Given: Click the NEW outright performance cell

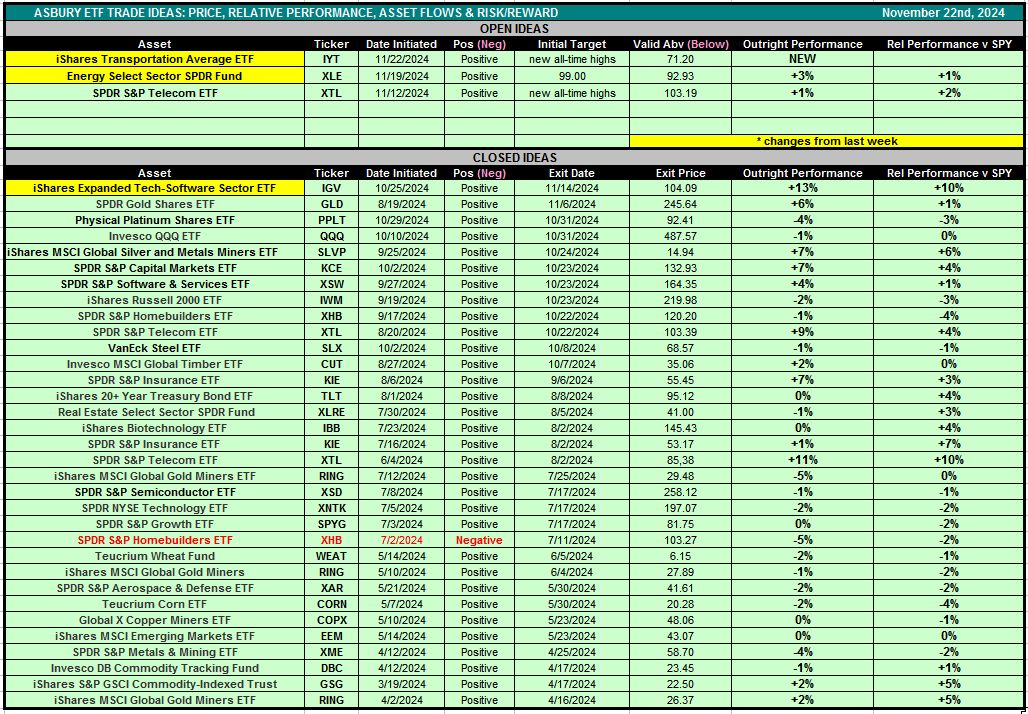Looking at the screenshot, I should pyautogui.click(x=802, y=60).
